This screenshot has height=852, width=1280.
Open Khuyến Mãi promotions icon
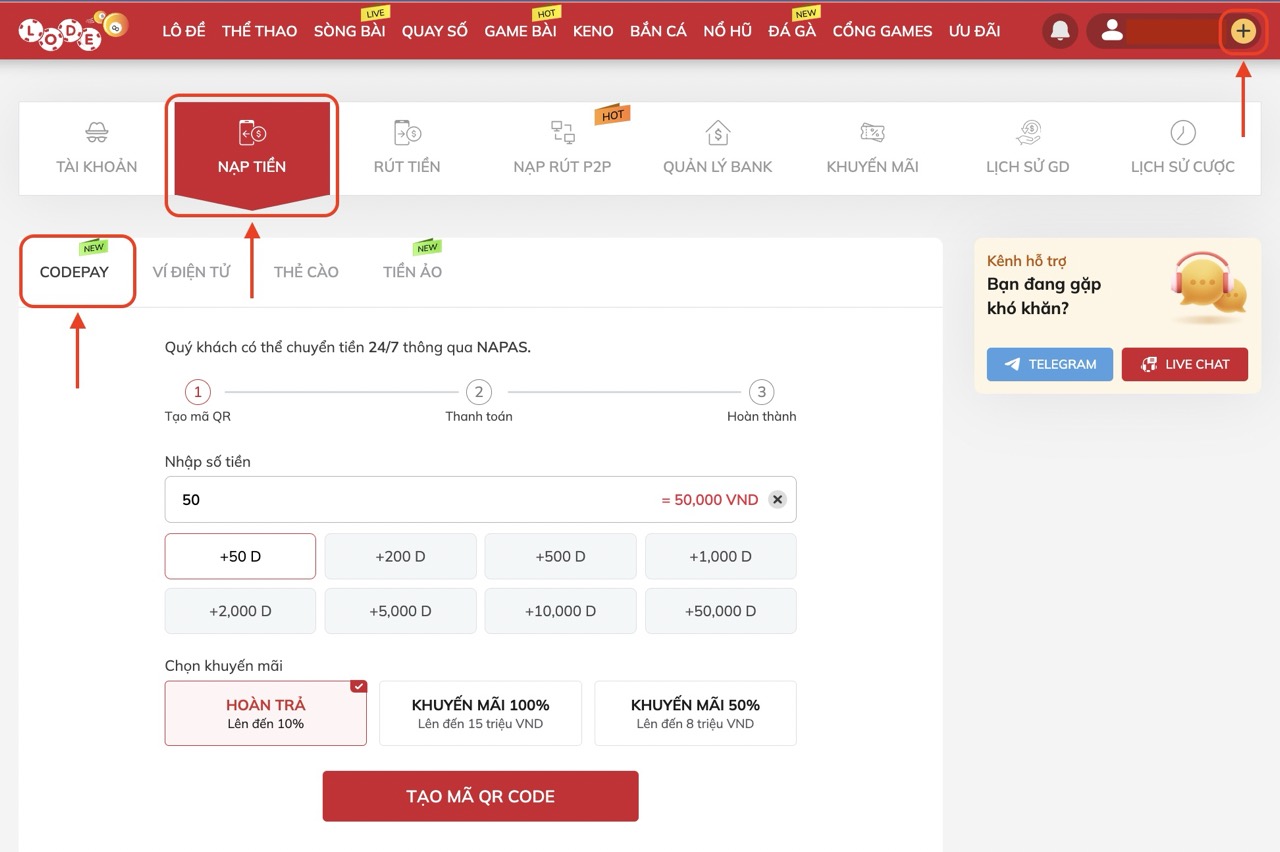tap(872, 133)
